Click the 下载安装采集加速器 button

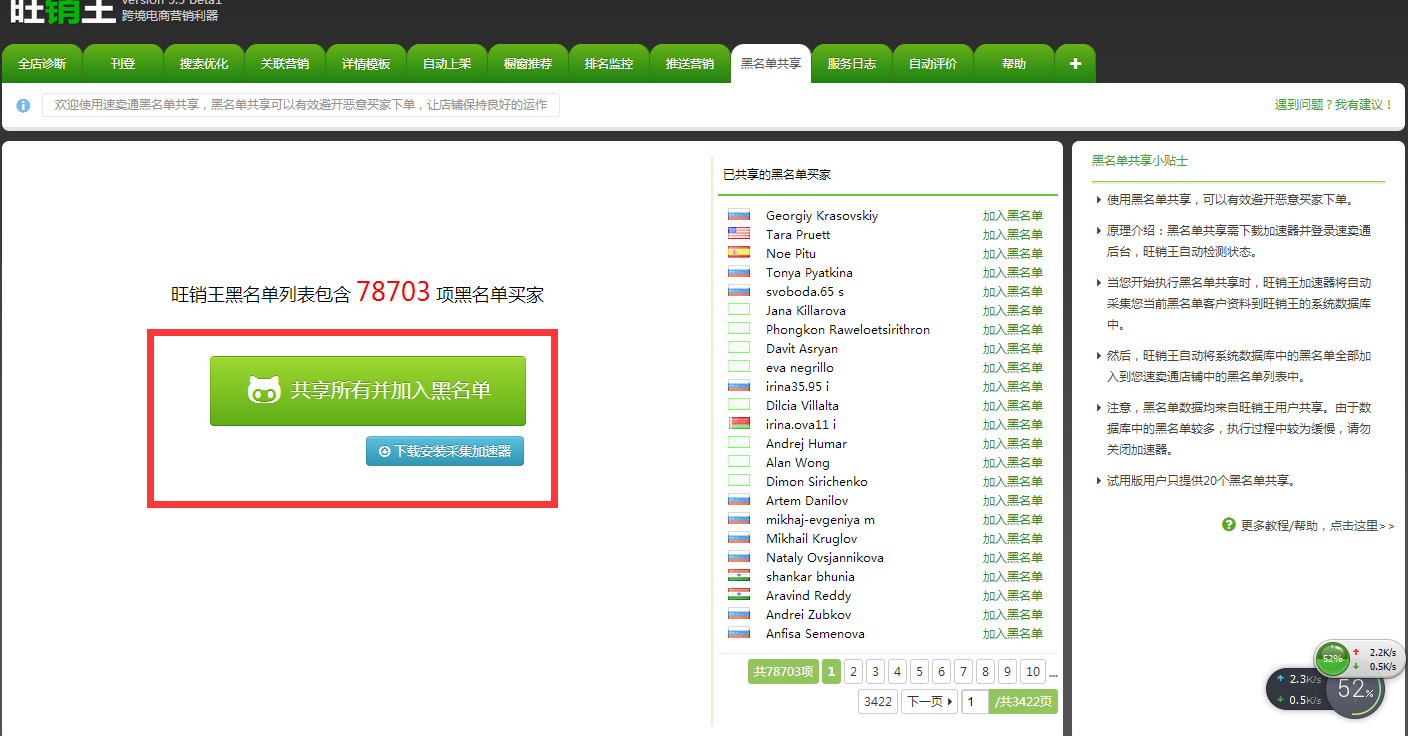(x=445, y=451)
